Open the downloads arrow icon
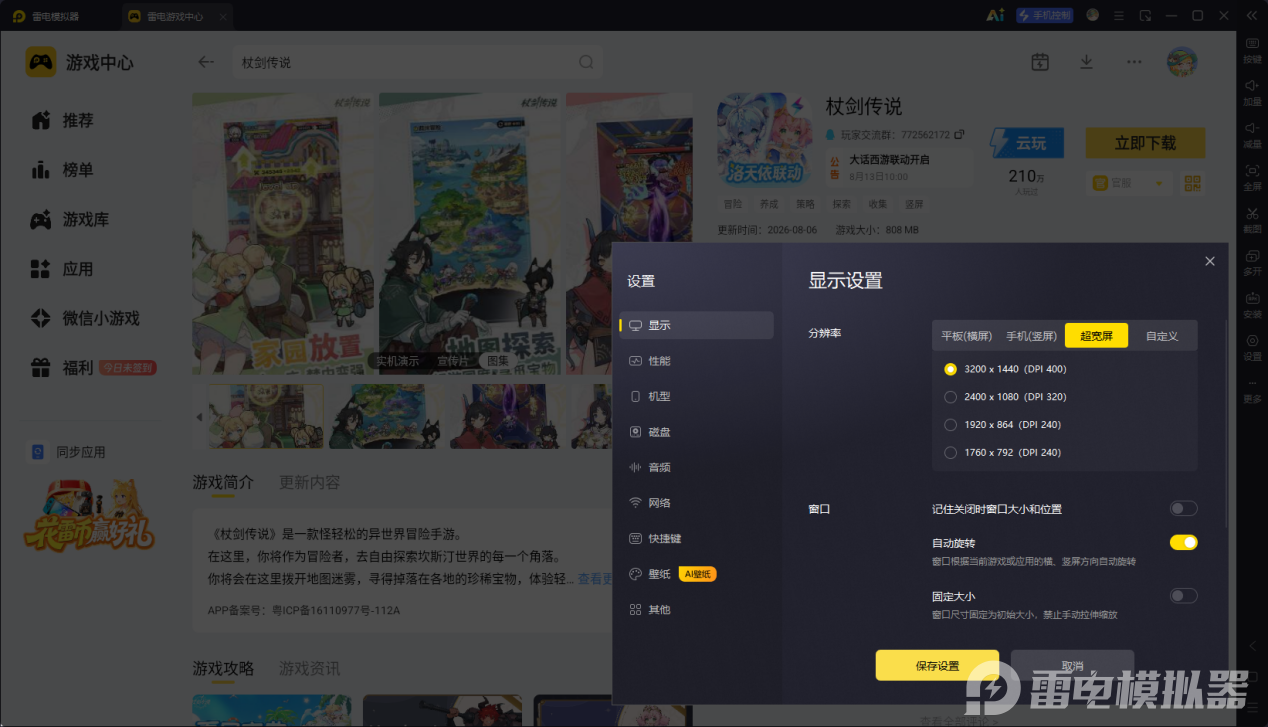The width and height of the screenshot is (1268, 727). [x=1087, y=62]
